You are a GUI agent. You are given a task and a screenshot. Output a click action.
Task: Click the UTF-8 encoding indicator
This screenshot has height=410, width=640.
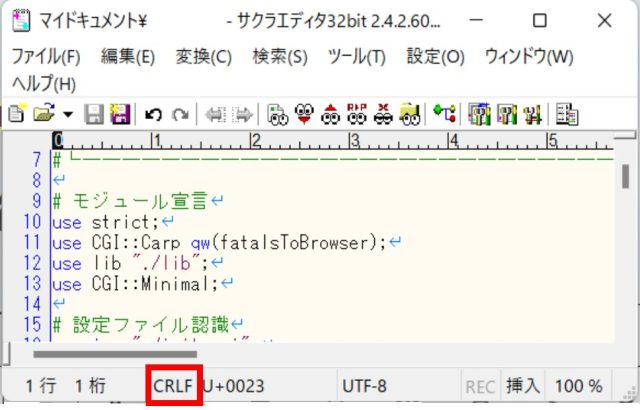364,386
